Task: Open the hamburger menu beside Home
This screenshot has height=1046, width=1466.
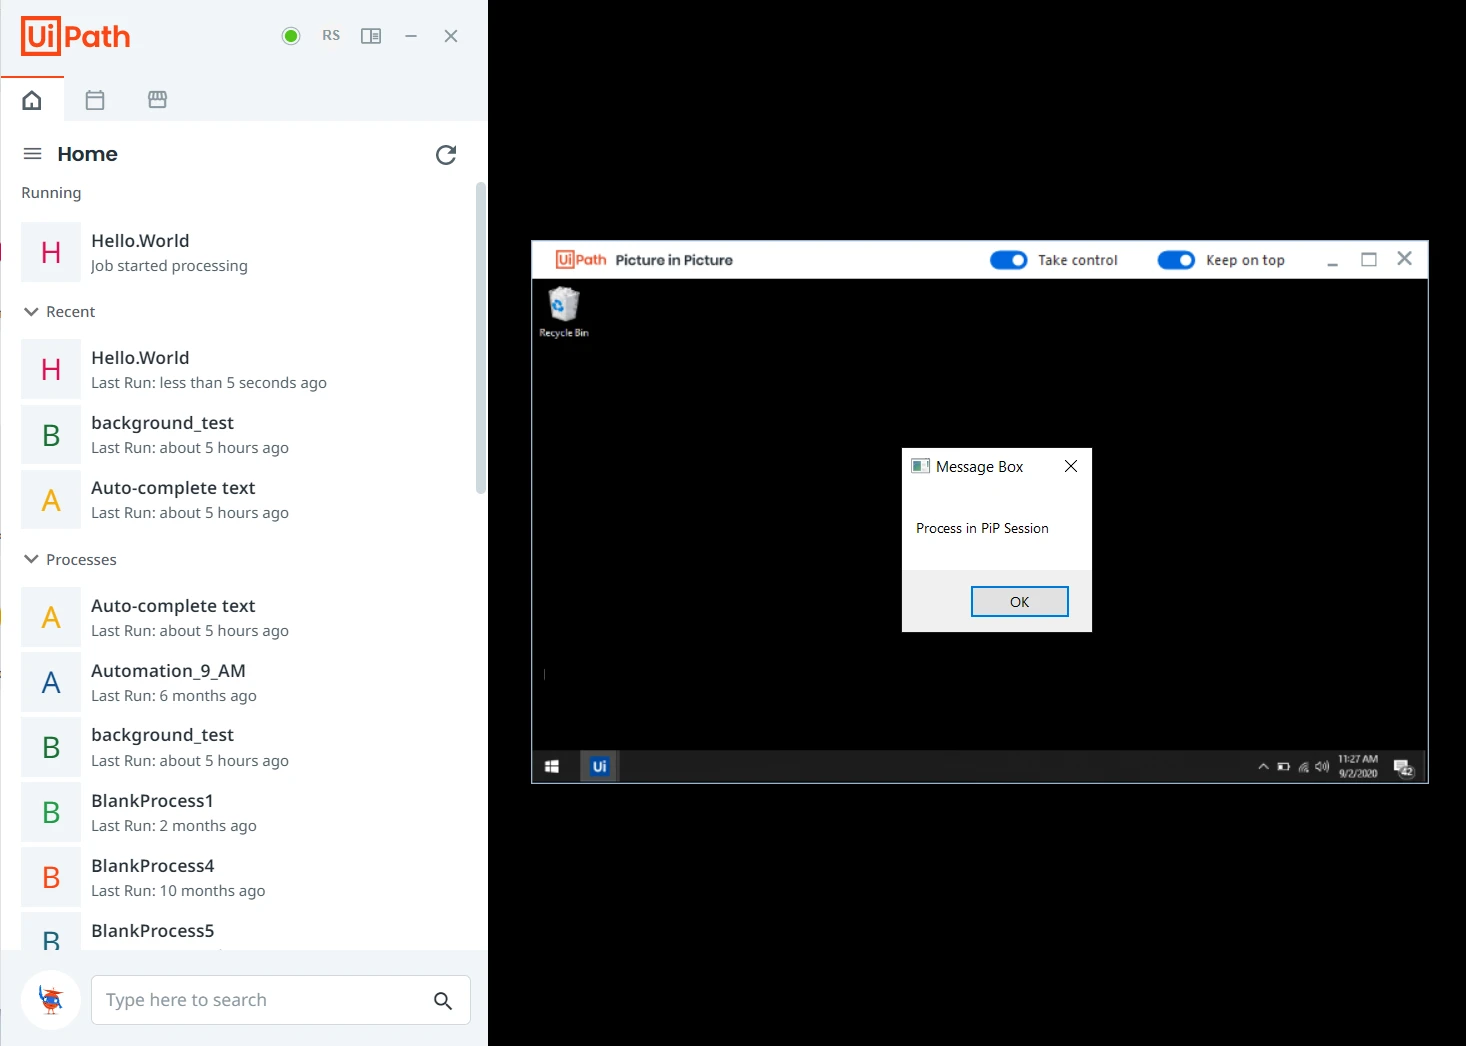Action: click(32, 154)
